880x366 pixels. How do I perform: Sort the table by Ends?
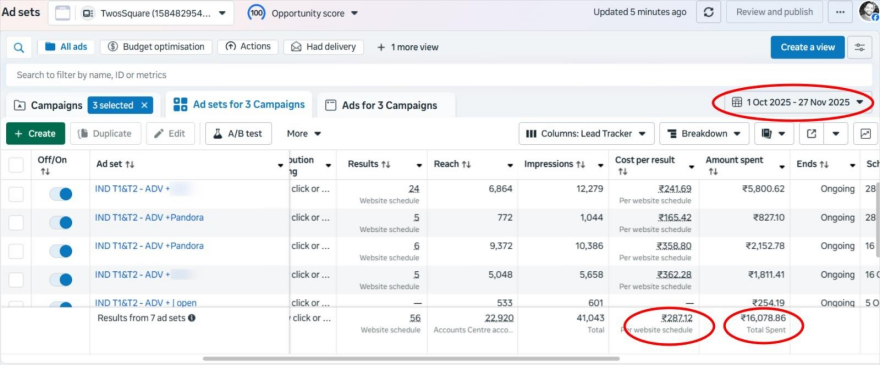pos(824,164)
